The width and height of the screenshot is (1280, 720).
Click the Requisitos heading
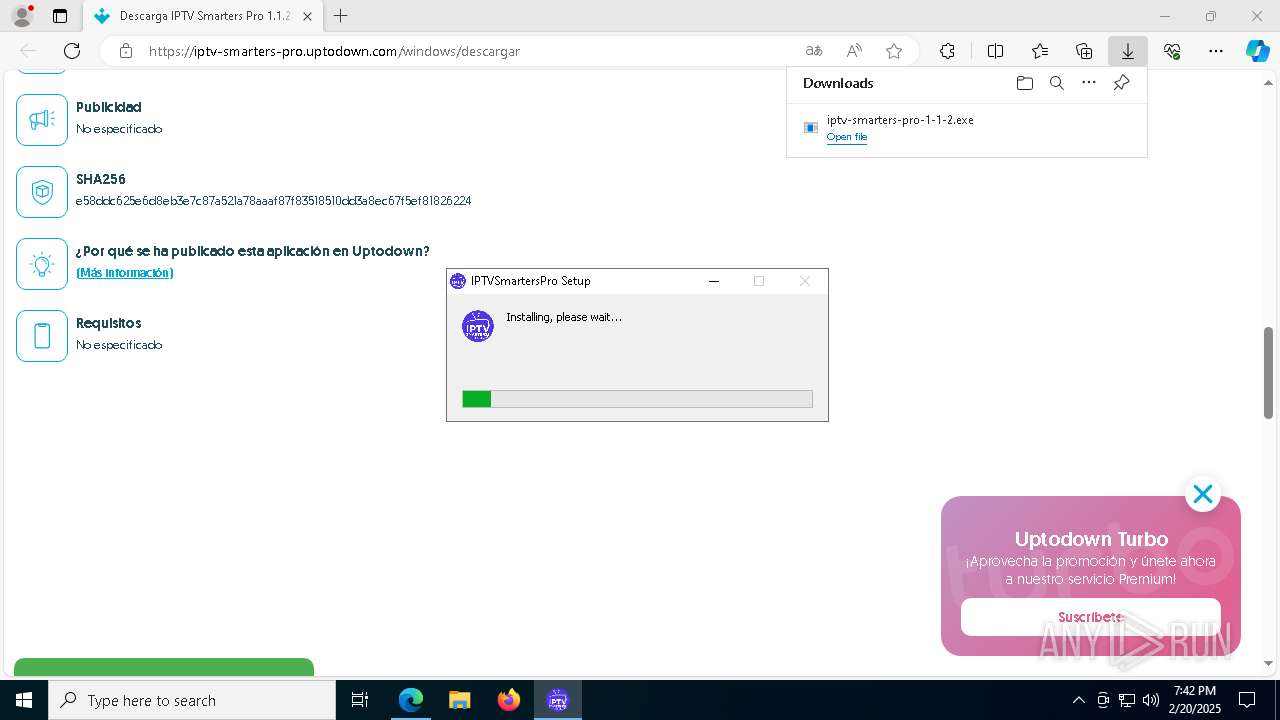(108, 323)
